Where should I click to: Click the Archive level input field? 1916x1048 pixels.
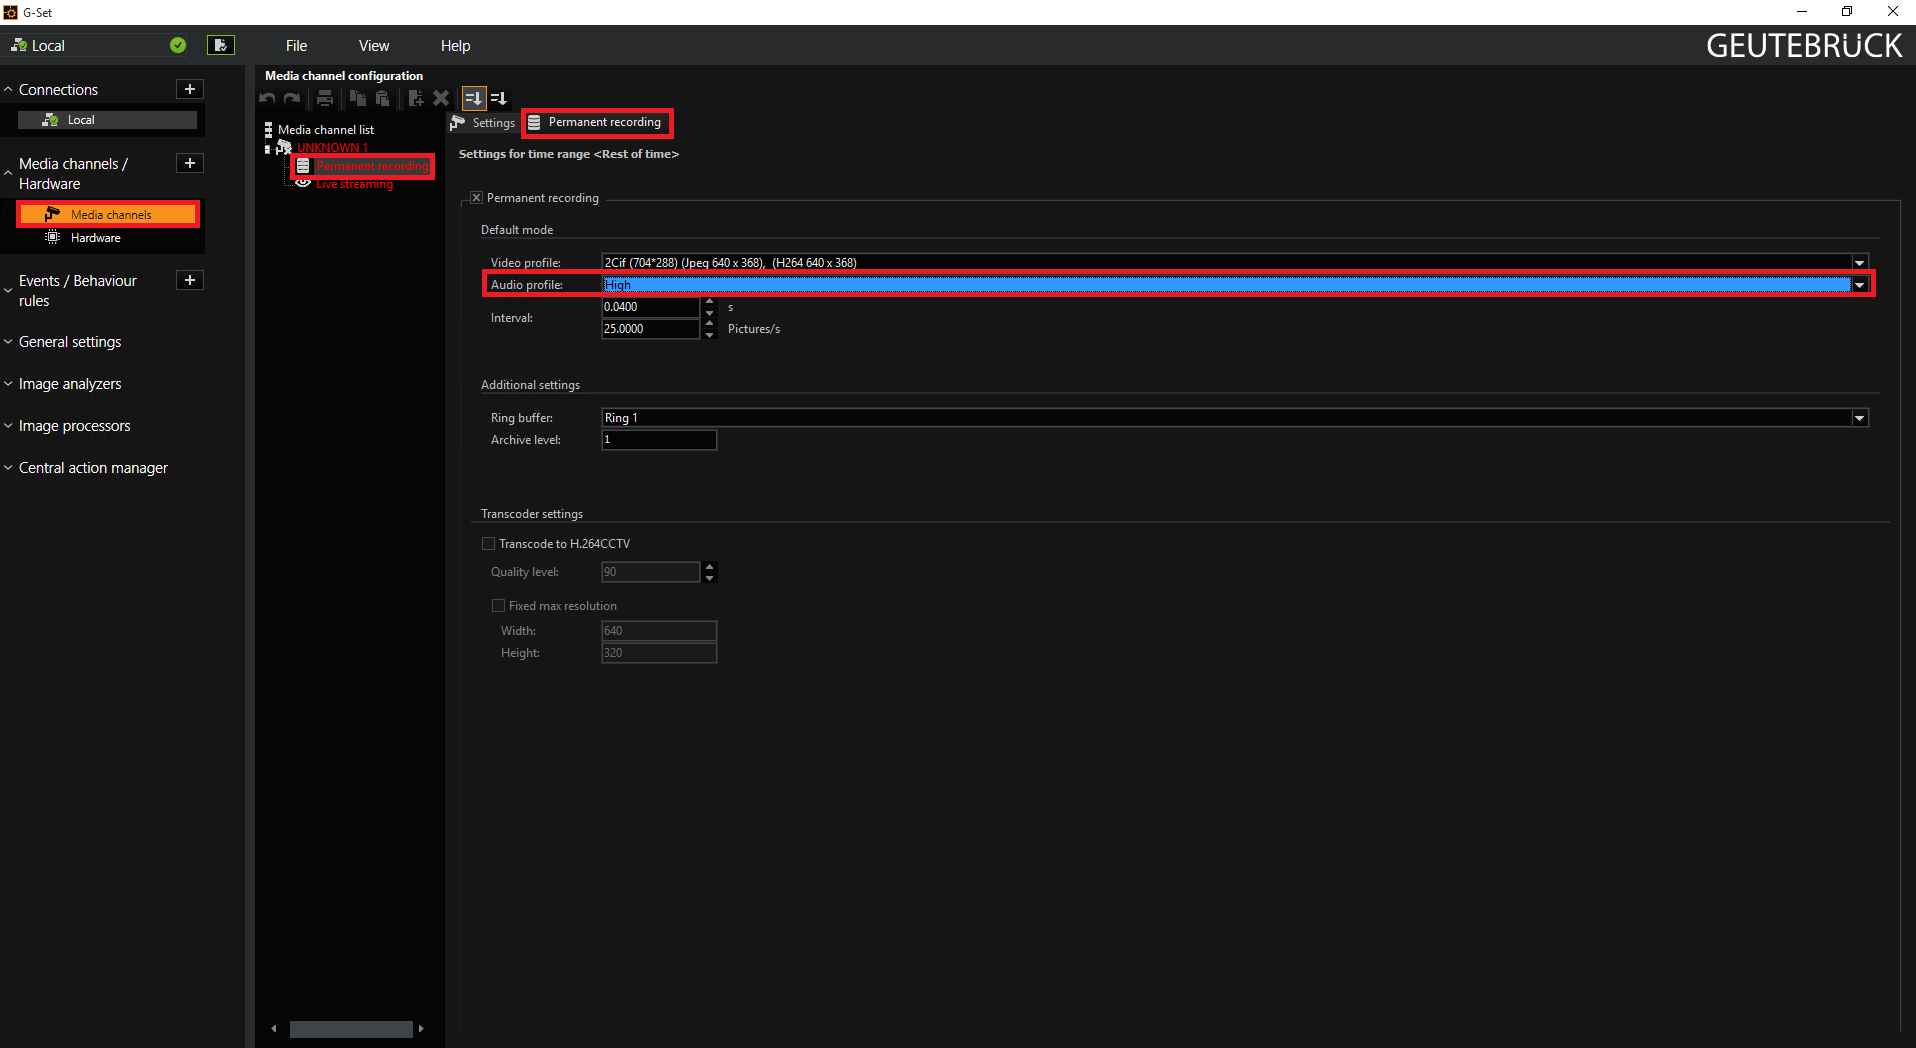coord(658,440)
